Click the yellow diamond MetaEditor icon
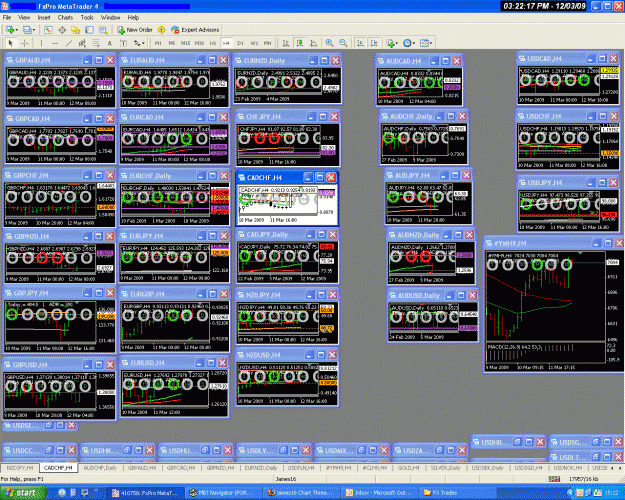Screen dimensions: 625x500 (x=161, y=30)
